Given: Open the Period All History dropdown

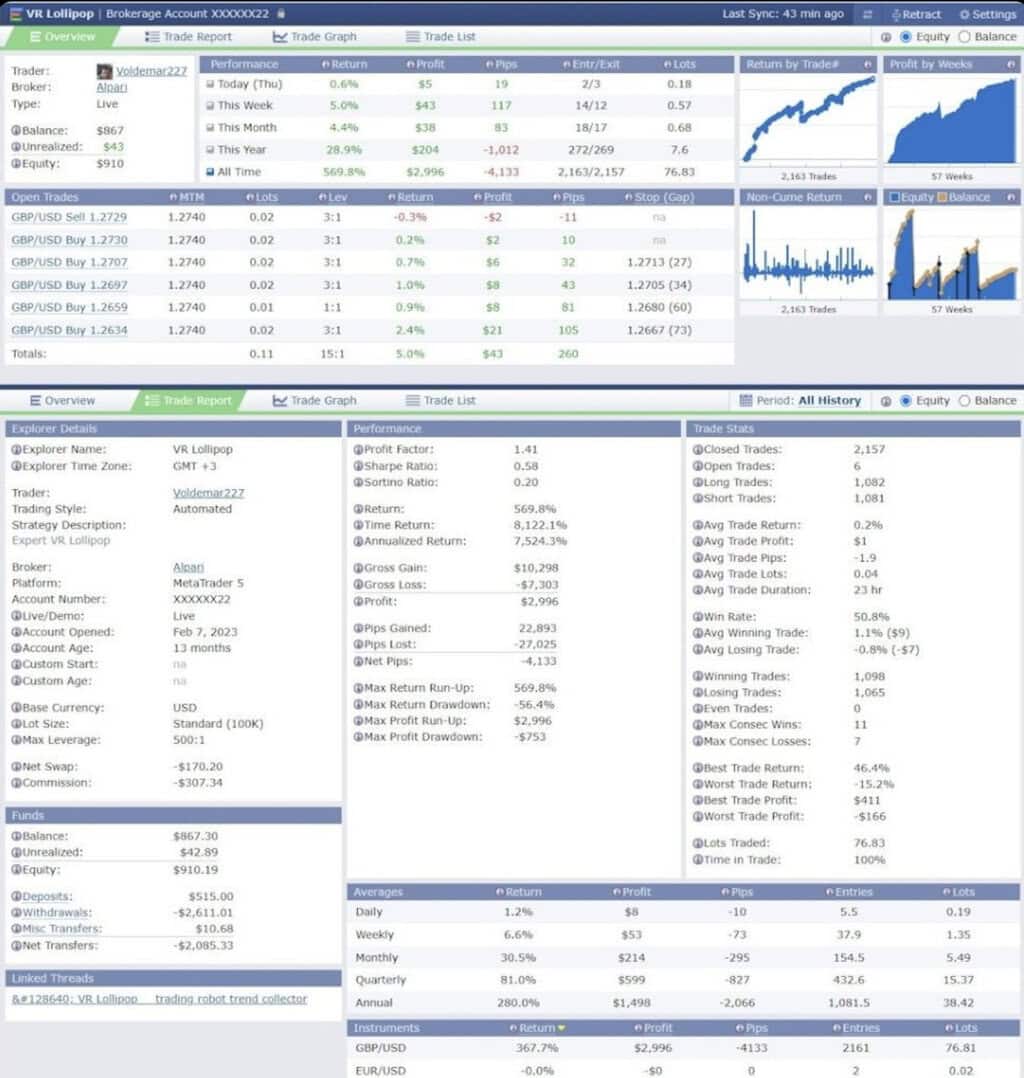Looking at the screenshot, I should point(801,400).
